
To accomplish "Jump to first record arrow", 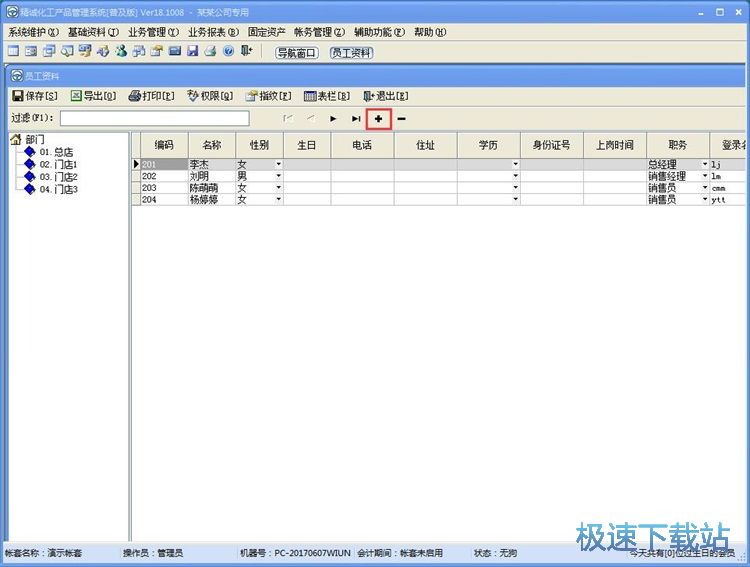I will tap(288, 119).
